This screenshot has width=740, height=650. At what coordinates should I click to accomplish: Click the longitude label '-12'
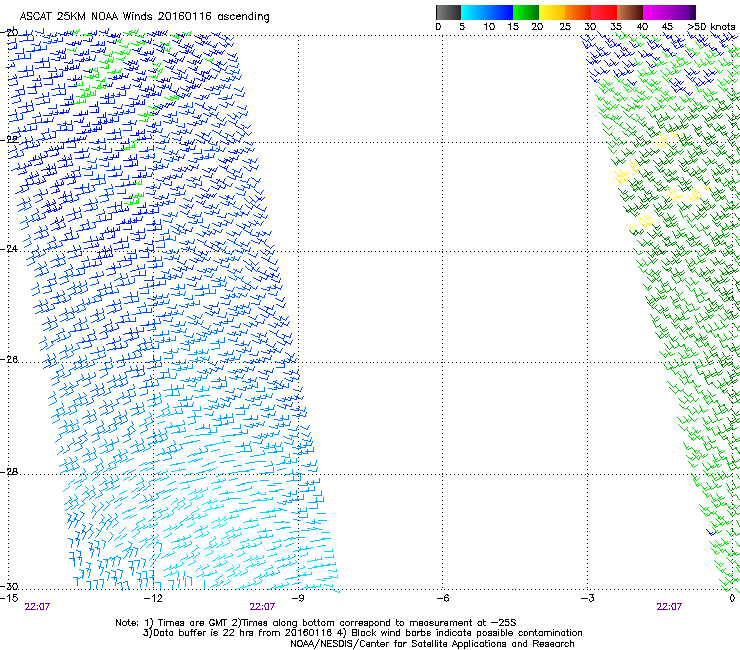[x=153, y=598]
